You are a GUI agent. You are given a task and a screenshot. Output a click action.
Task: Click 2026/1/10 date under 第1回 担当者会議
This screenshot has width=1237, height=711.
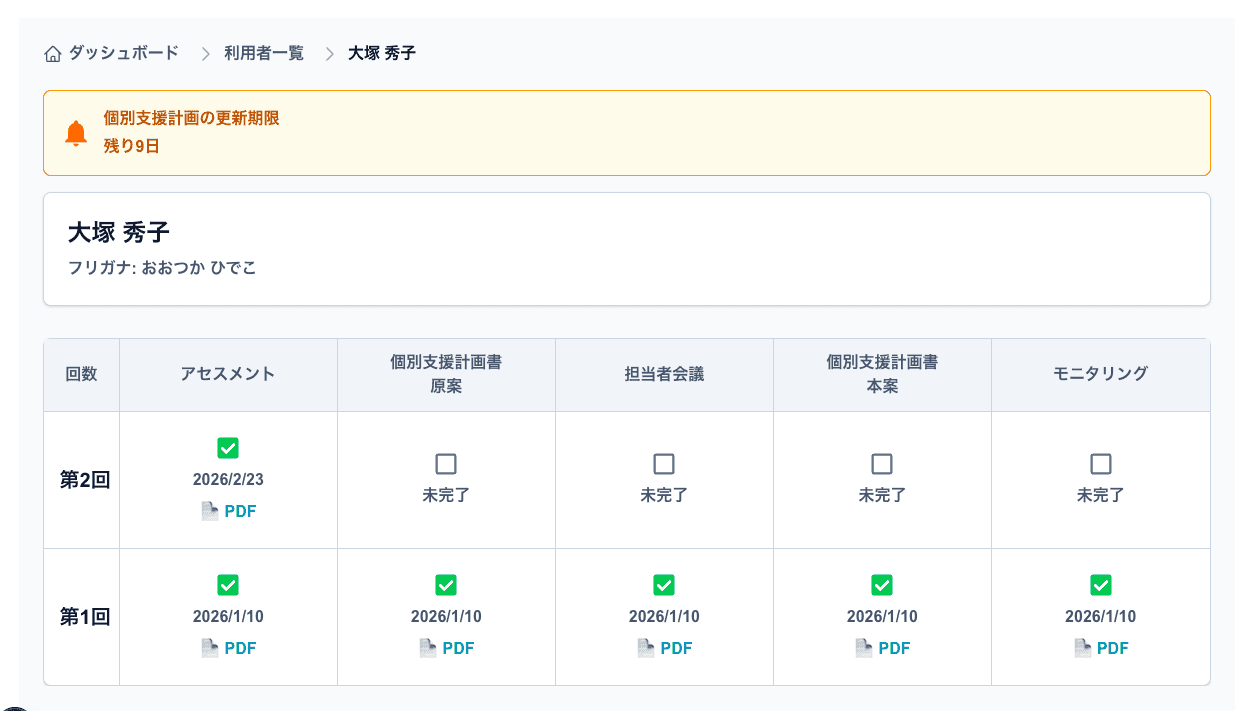664,617
